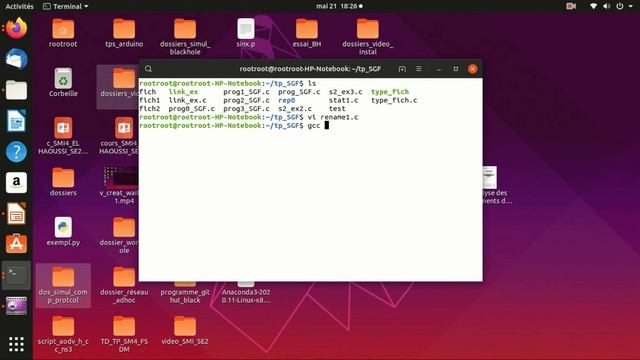Click the gcc command line in terminal
Image resolution: width=640 pixels, height=360 pixels.
pyautogui.click(x=234, y=126)
